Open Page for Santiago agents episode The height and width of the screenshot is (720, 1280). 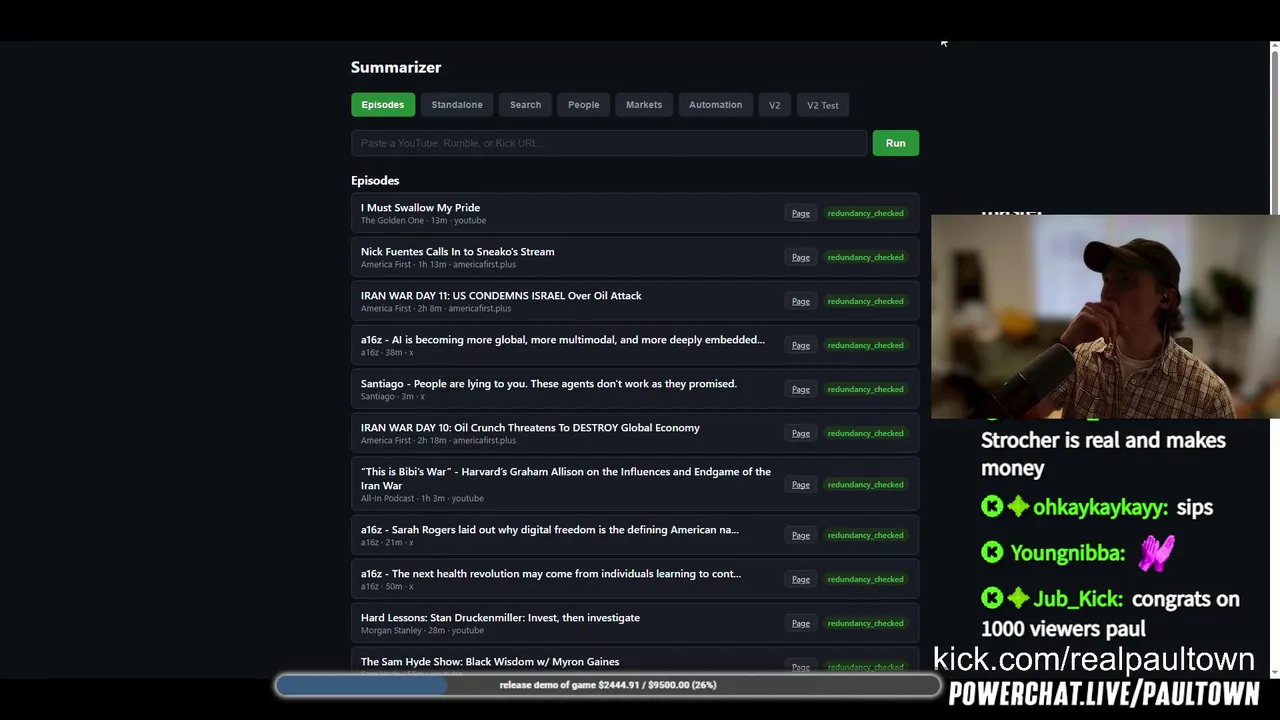[x=801, y=389]
